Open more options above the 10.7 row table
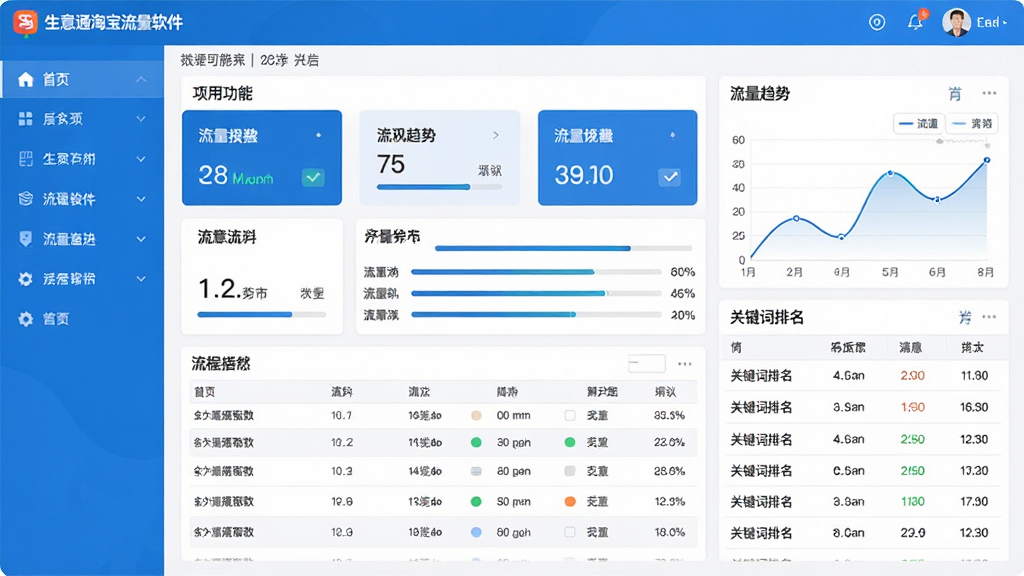Viewport: 1024px width, 576px height. [684, 364]
